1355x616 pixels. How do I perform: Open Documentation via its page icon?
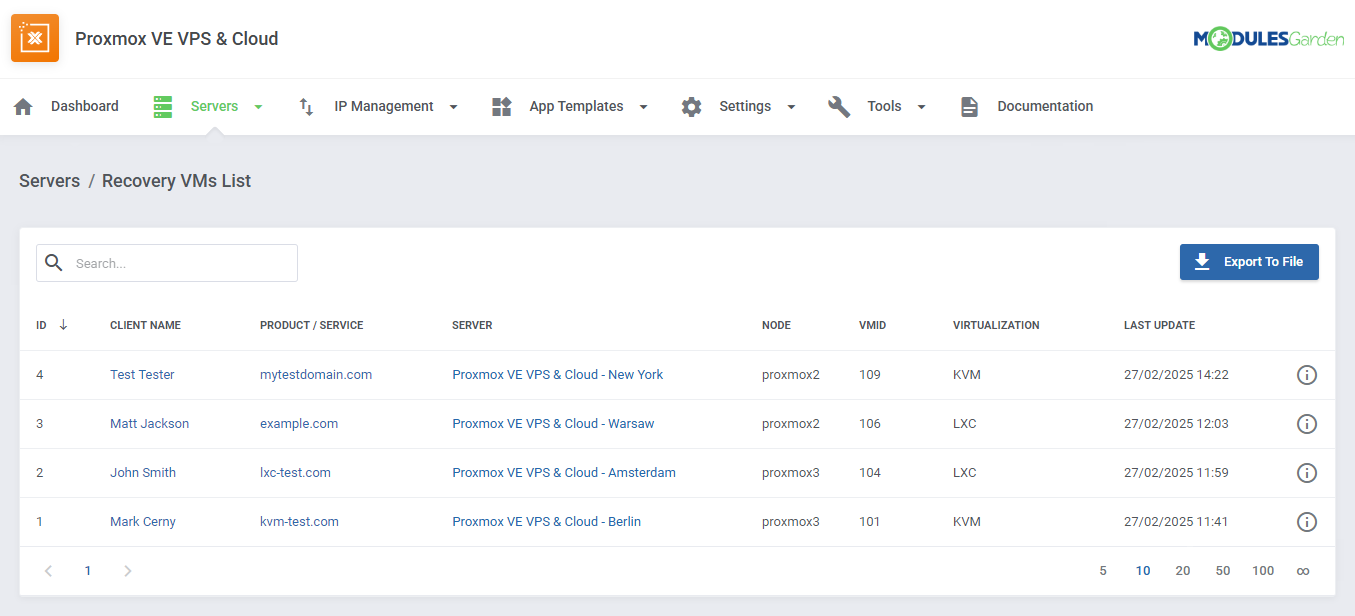(x=969, y=106)
